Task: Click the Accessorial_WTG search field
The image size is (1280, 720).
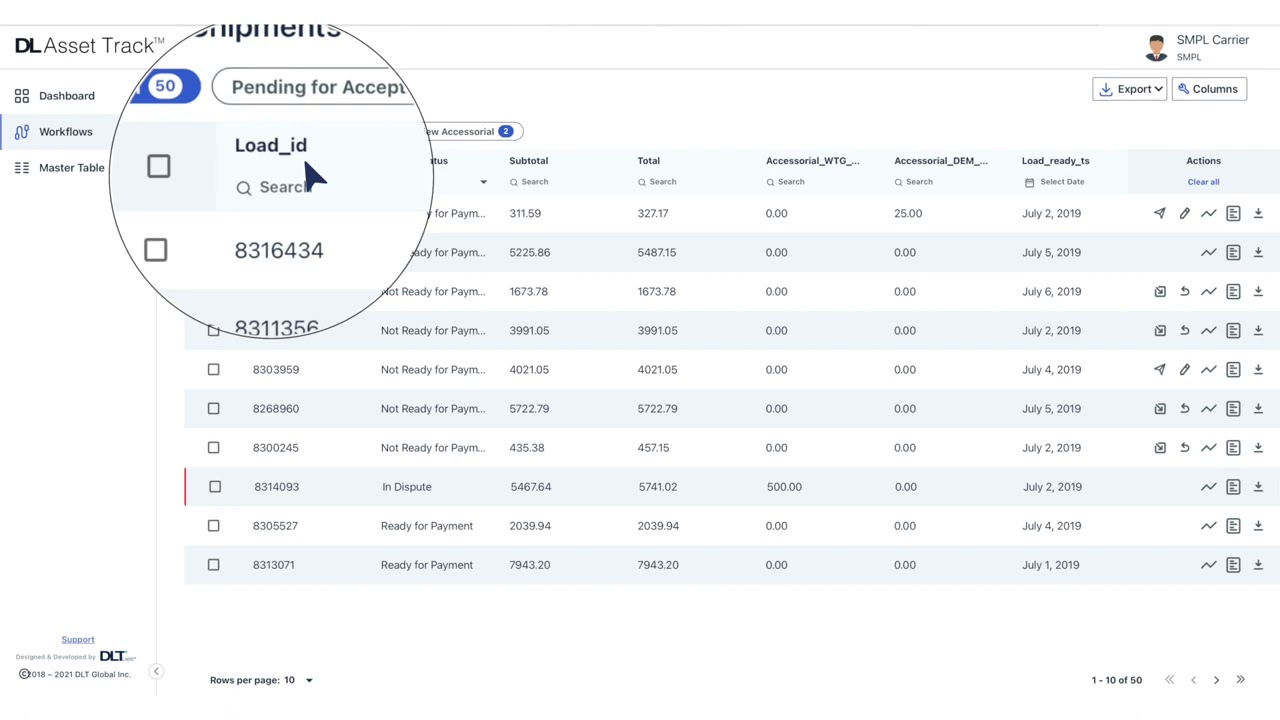Action: 786,182
